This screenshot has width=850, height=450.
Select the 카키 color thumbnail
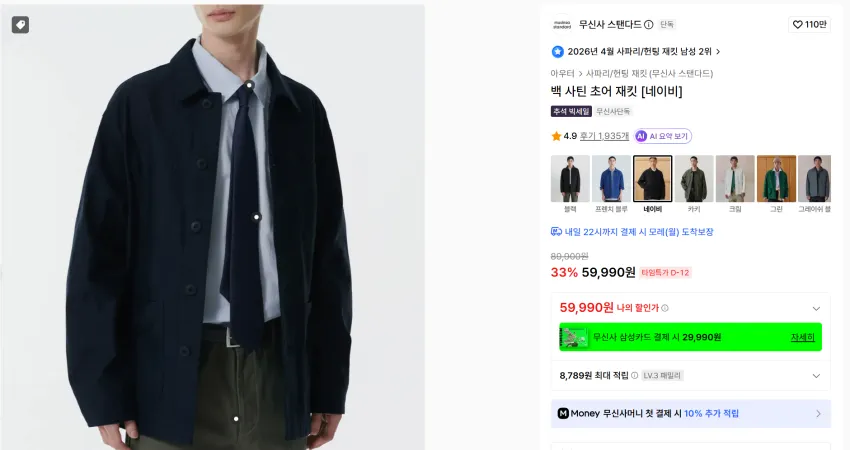pyautogui.click(x=694, y=184)
